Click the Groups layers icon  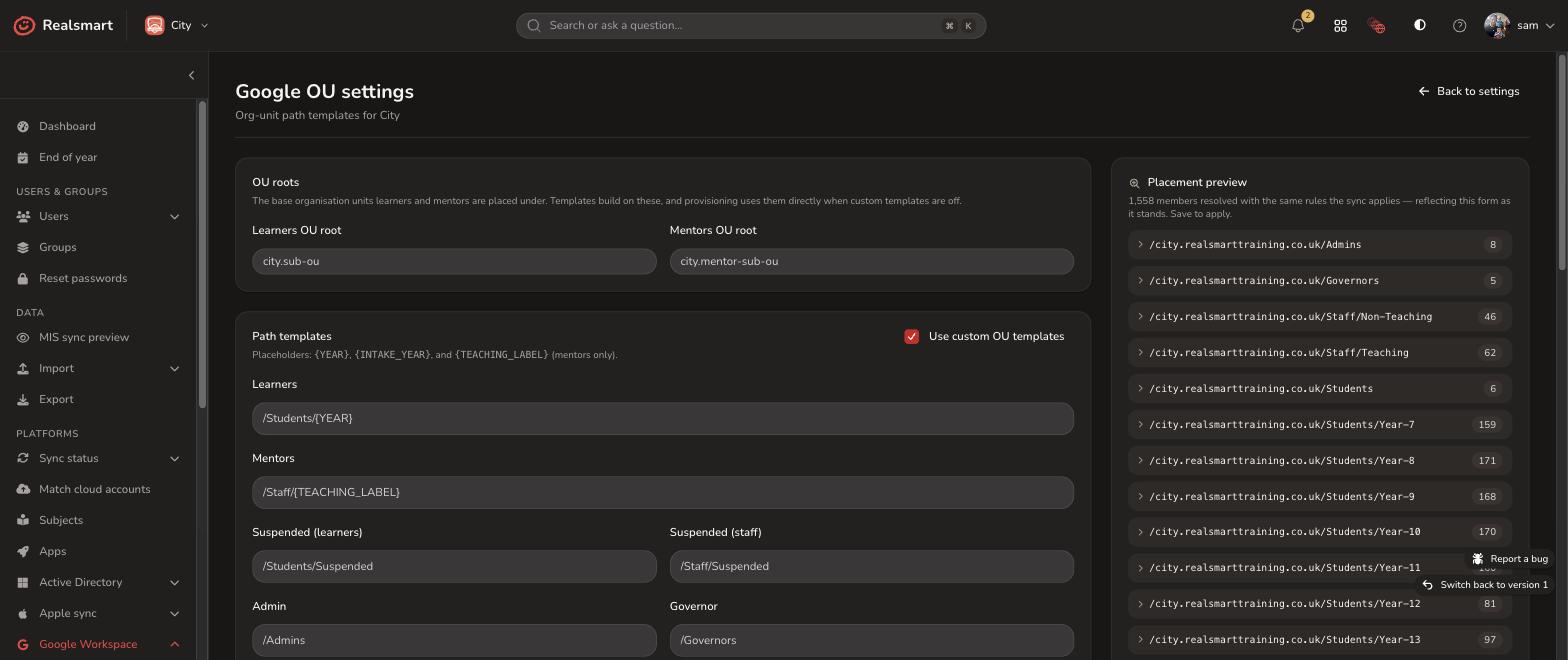coord(23,247)
